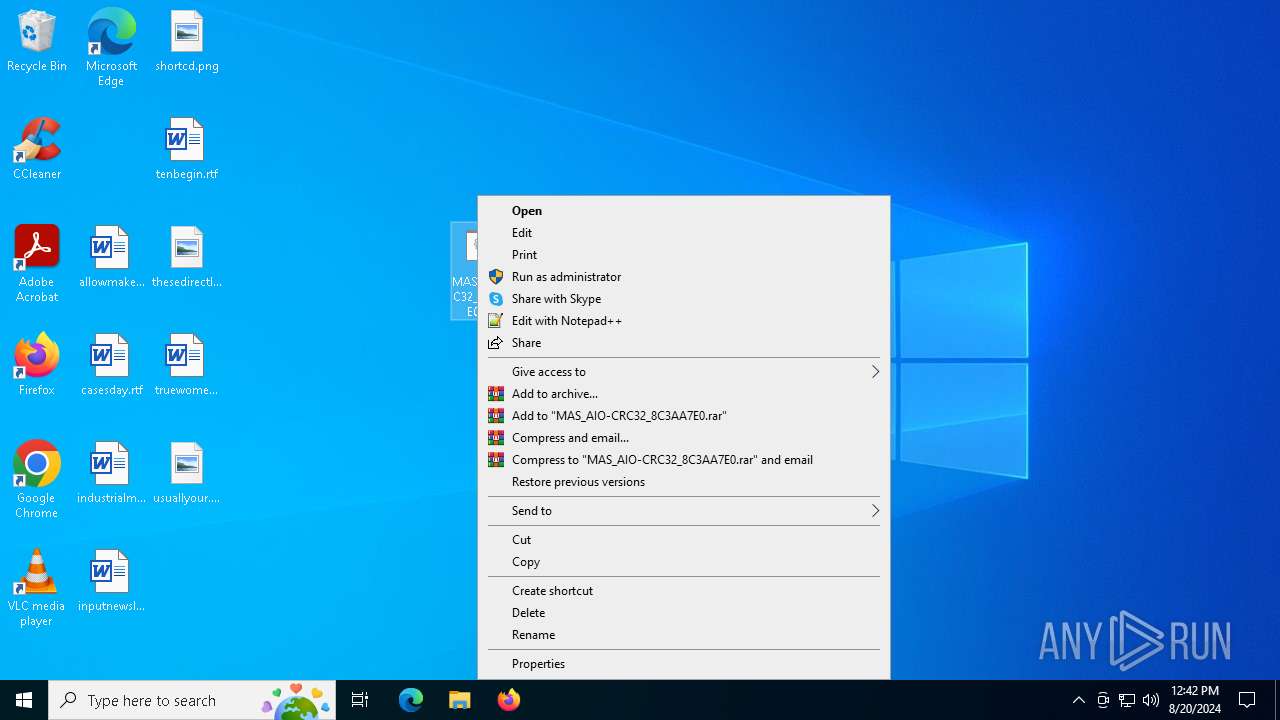Open the Windows Start menu
This screenshot has width=1280, height=720.
point(24,700)
